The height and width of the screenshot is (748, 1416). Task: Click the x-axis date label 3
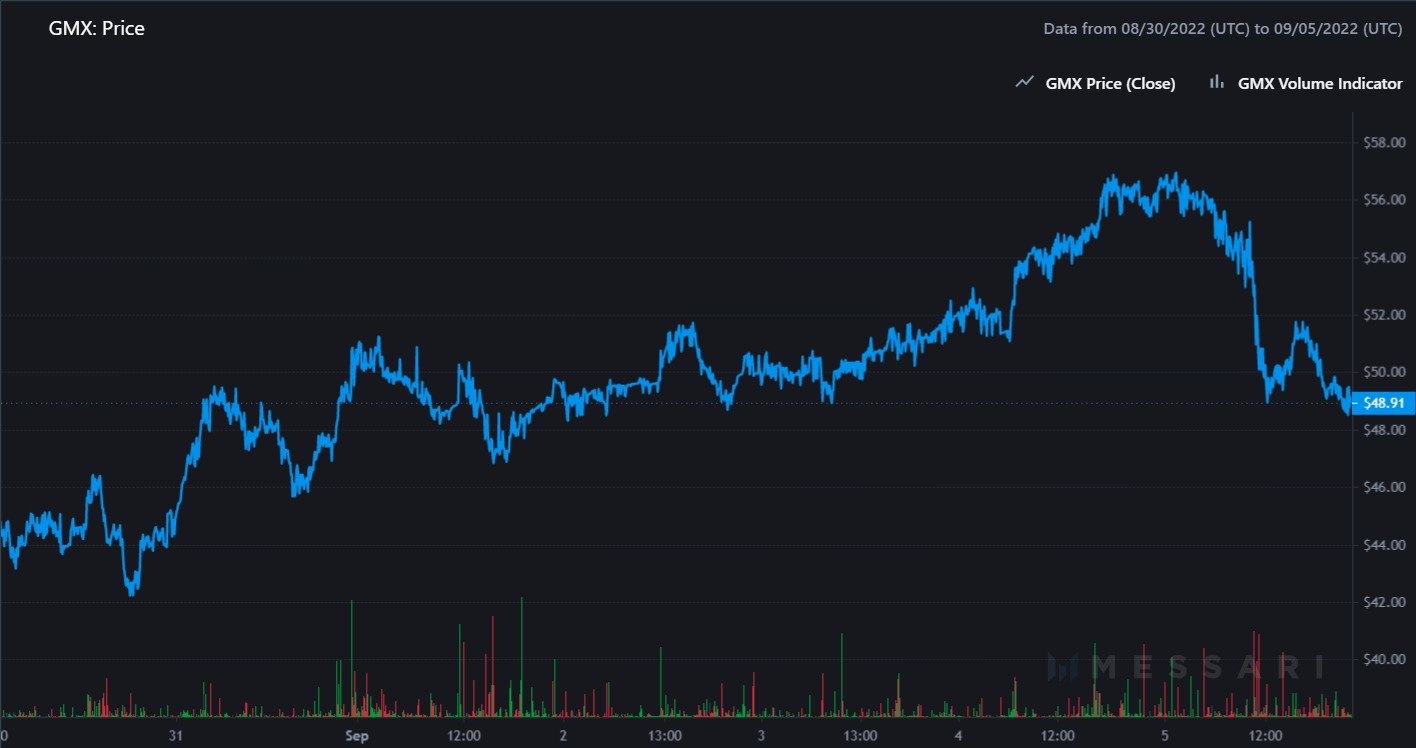click(761, 736)
